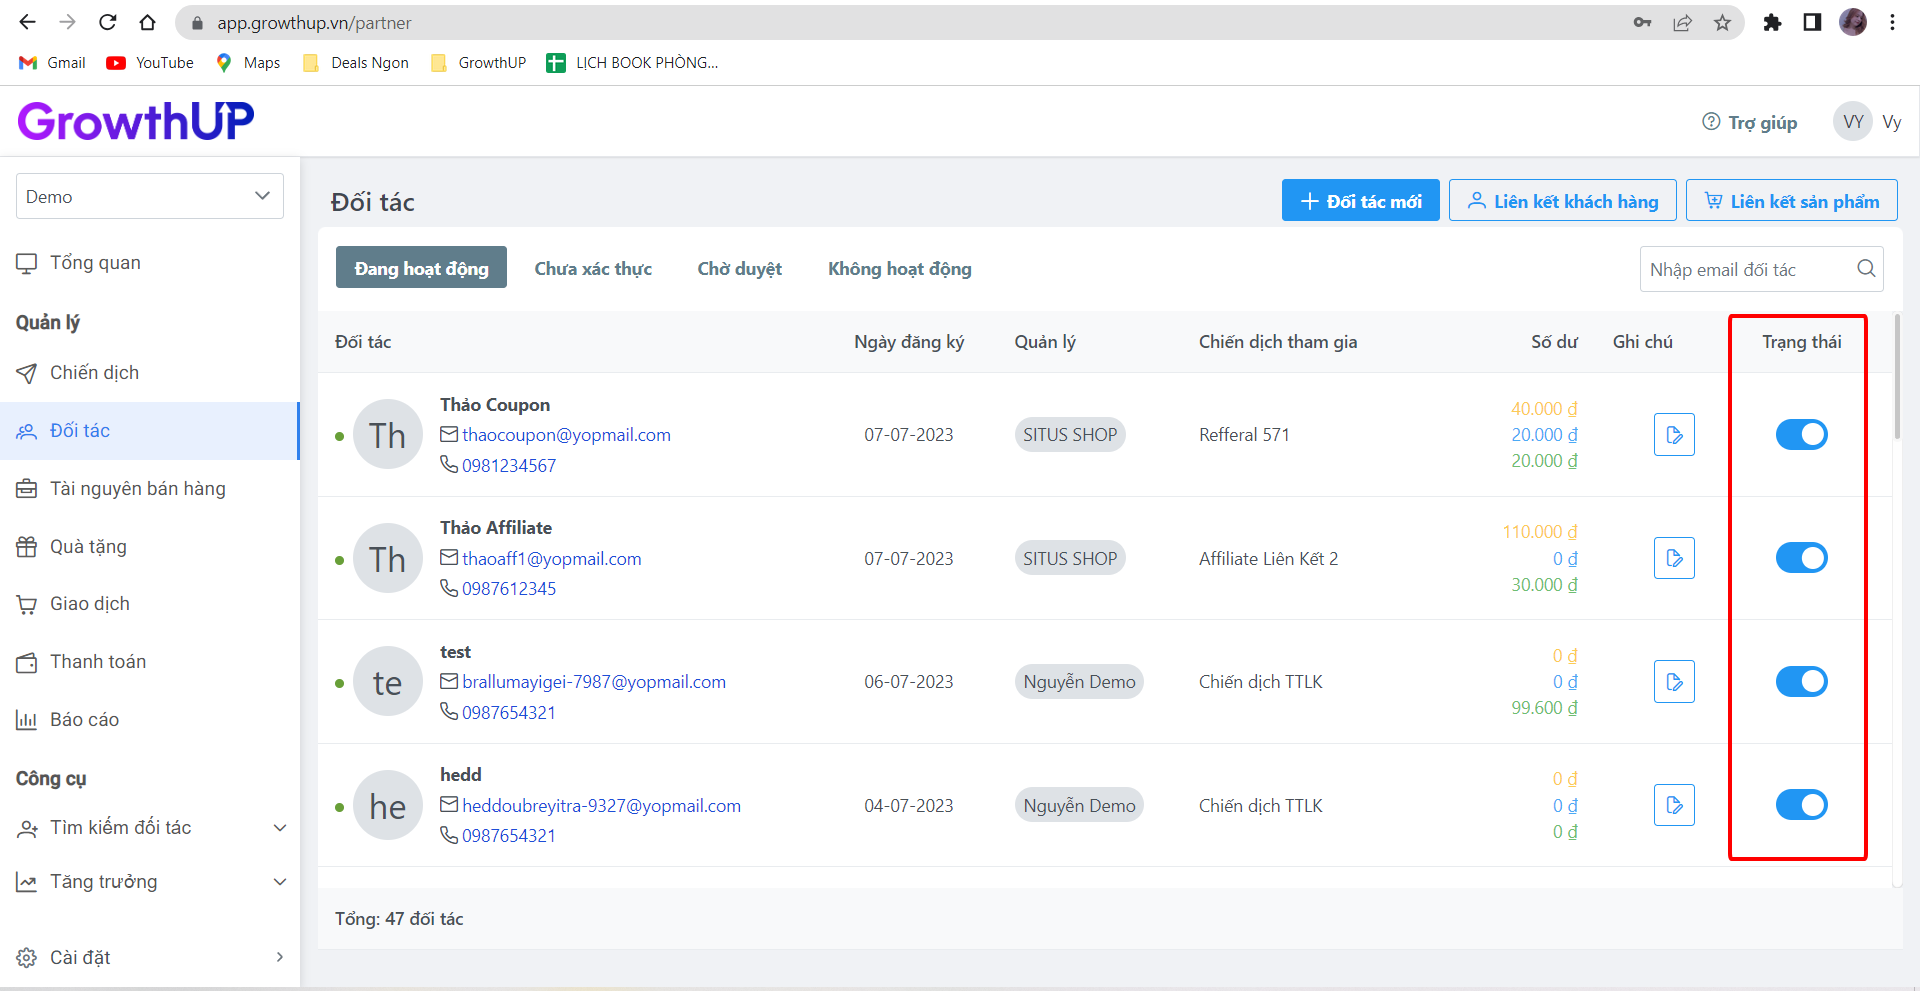Screen dimensions: 1920x991
Task: Click the Quà tặng gift icon
Action: [27, 547]
